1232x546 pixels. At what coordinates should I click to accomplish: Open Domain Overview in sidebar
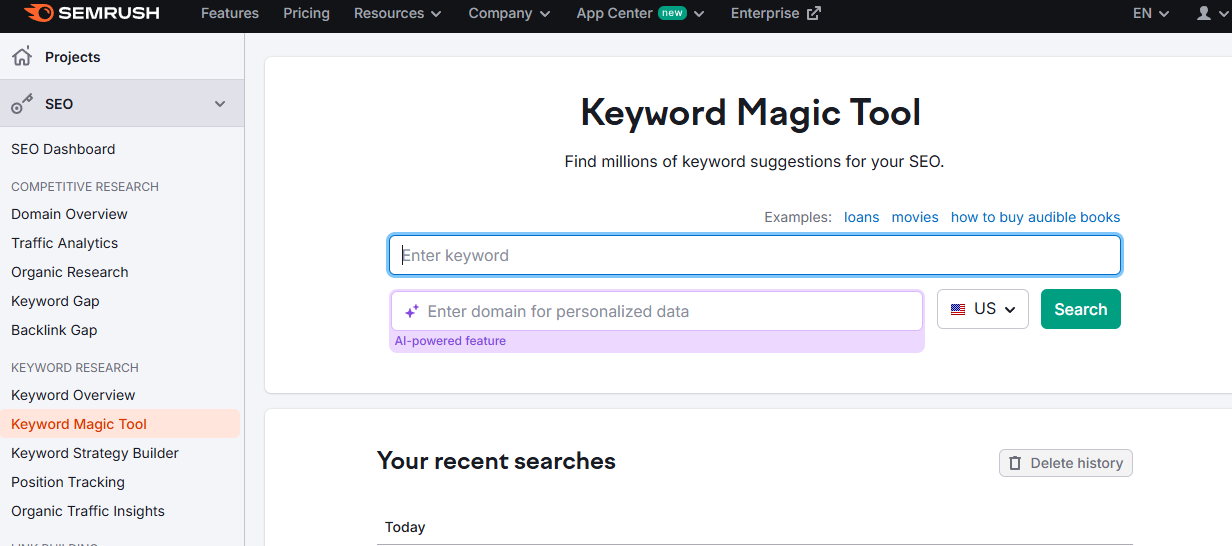(x=69, y=214)
